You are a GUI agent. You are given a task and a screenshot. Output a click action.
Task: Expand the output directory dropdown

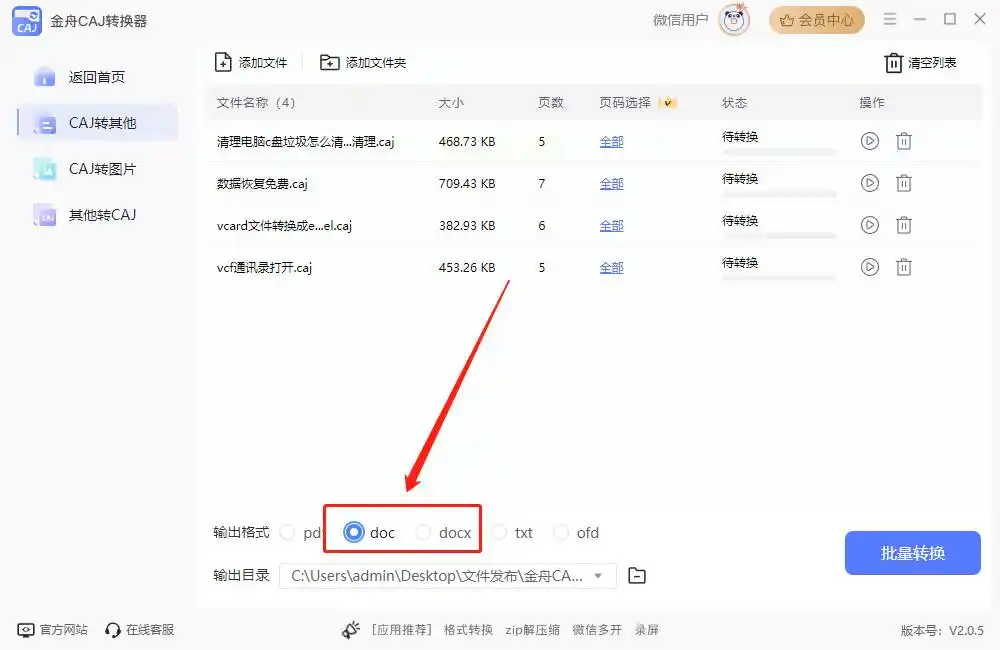click(598, 576)
